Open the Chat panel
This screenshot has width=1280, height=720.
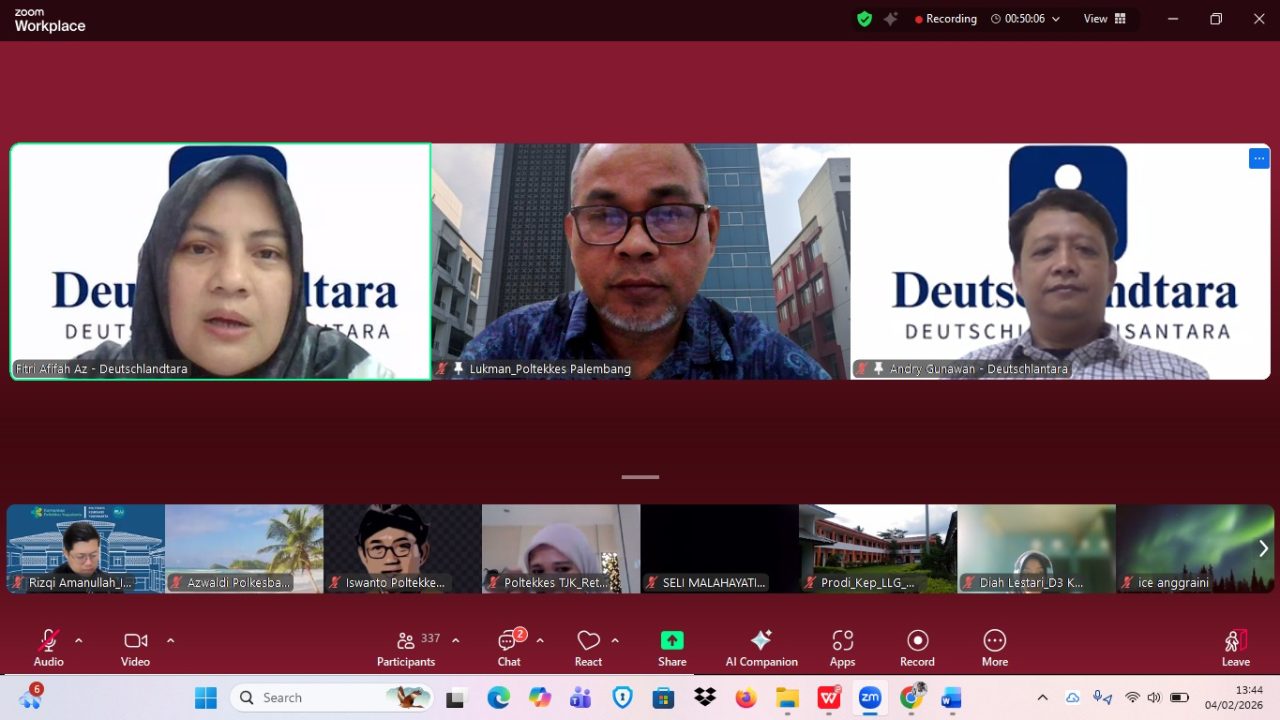click(509, 647)
